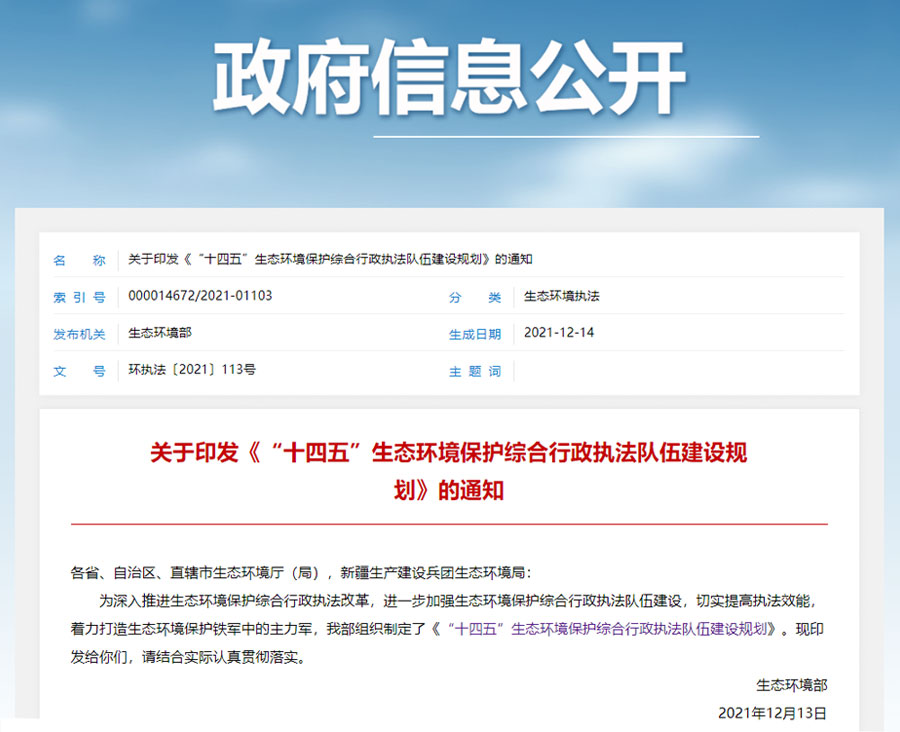This screenshot has height=732, width=900.
Task: Click 生态环境部 in the 发布机关 row
Action: click(x=160, y=333)
